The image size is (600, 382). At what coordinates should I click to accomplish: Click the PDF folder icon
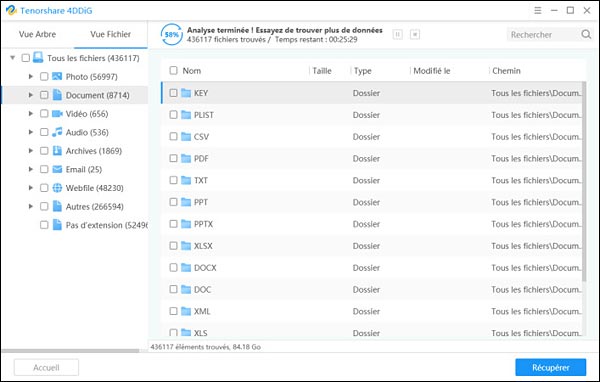coord(186,158)
